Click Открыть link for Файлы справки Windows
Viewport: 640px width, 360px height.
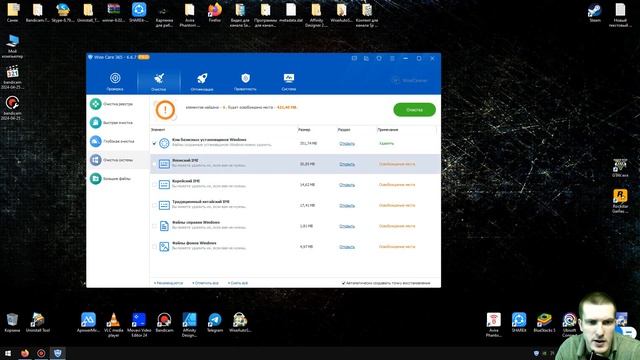347,226
